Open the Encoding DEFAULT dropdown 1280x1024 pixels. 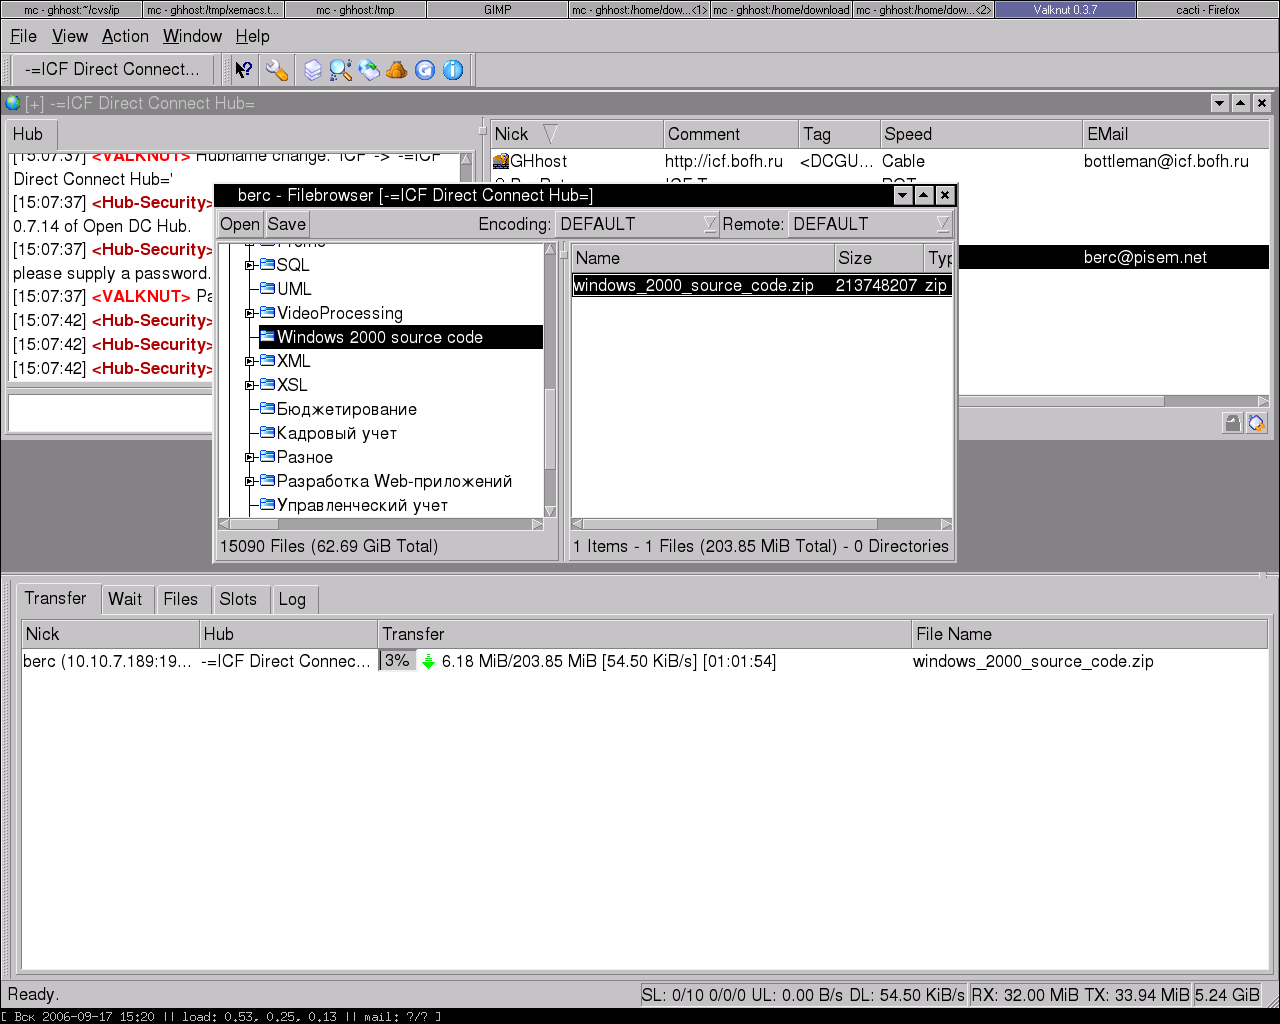[x=637, y=224]
